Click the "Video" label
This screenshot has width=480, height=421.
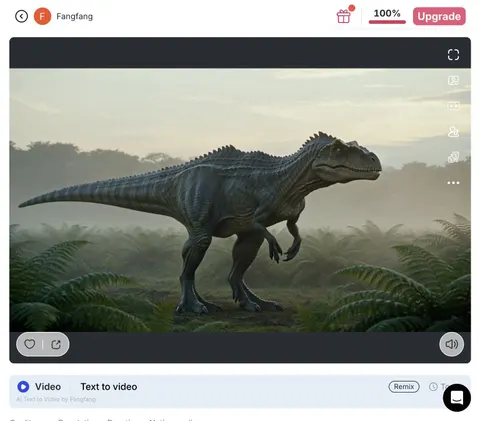click(48, 387)
